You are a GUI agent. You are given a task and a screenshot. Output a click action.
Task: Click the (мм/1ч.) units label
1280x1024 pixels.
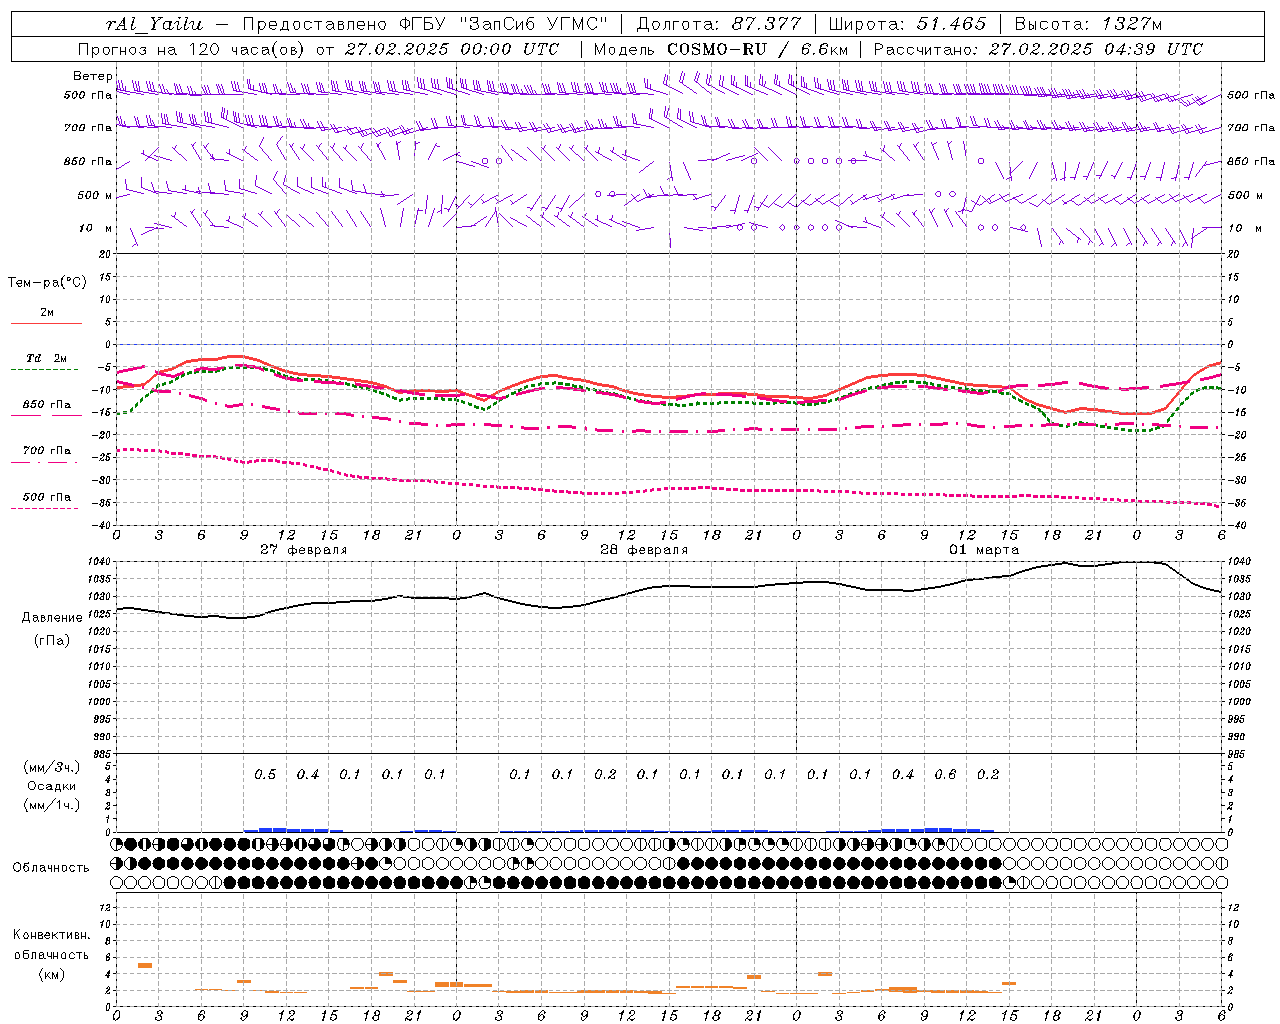coord(52,805)
